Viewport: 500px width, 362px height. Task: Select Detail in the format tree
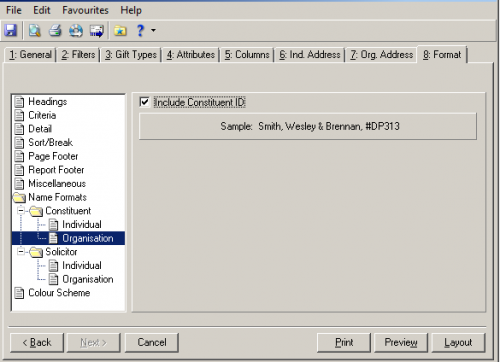click(x=40, y=129)
